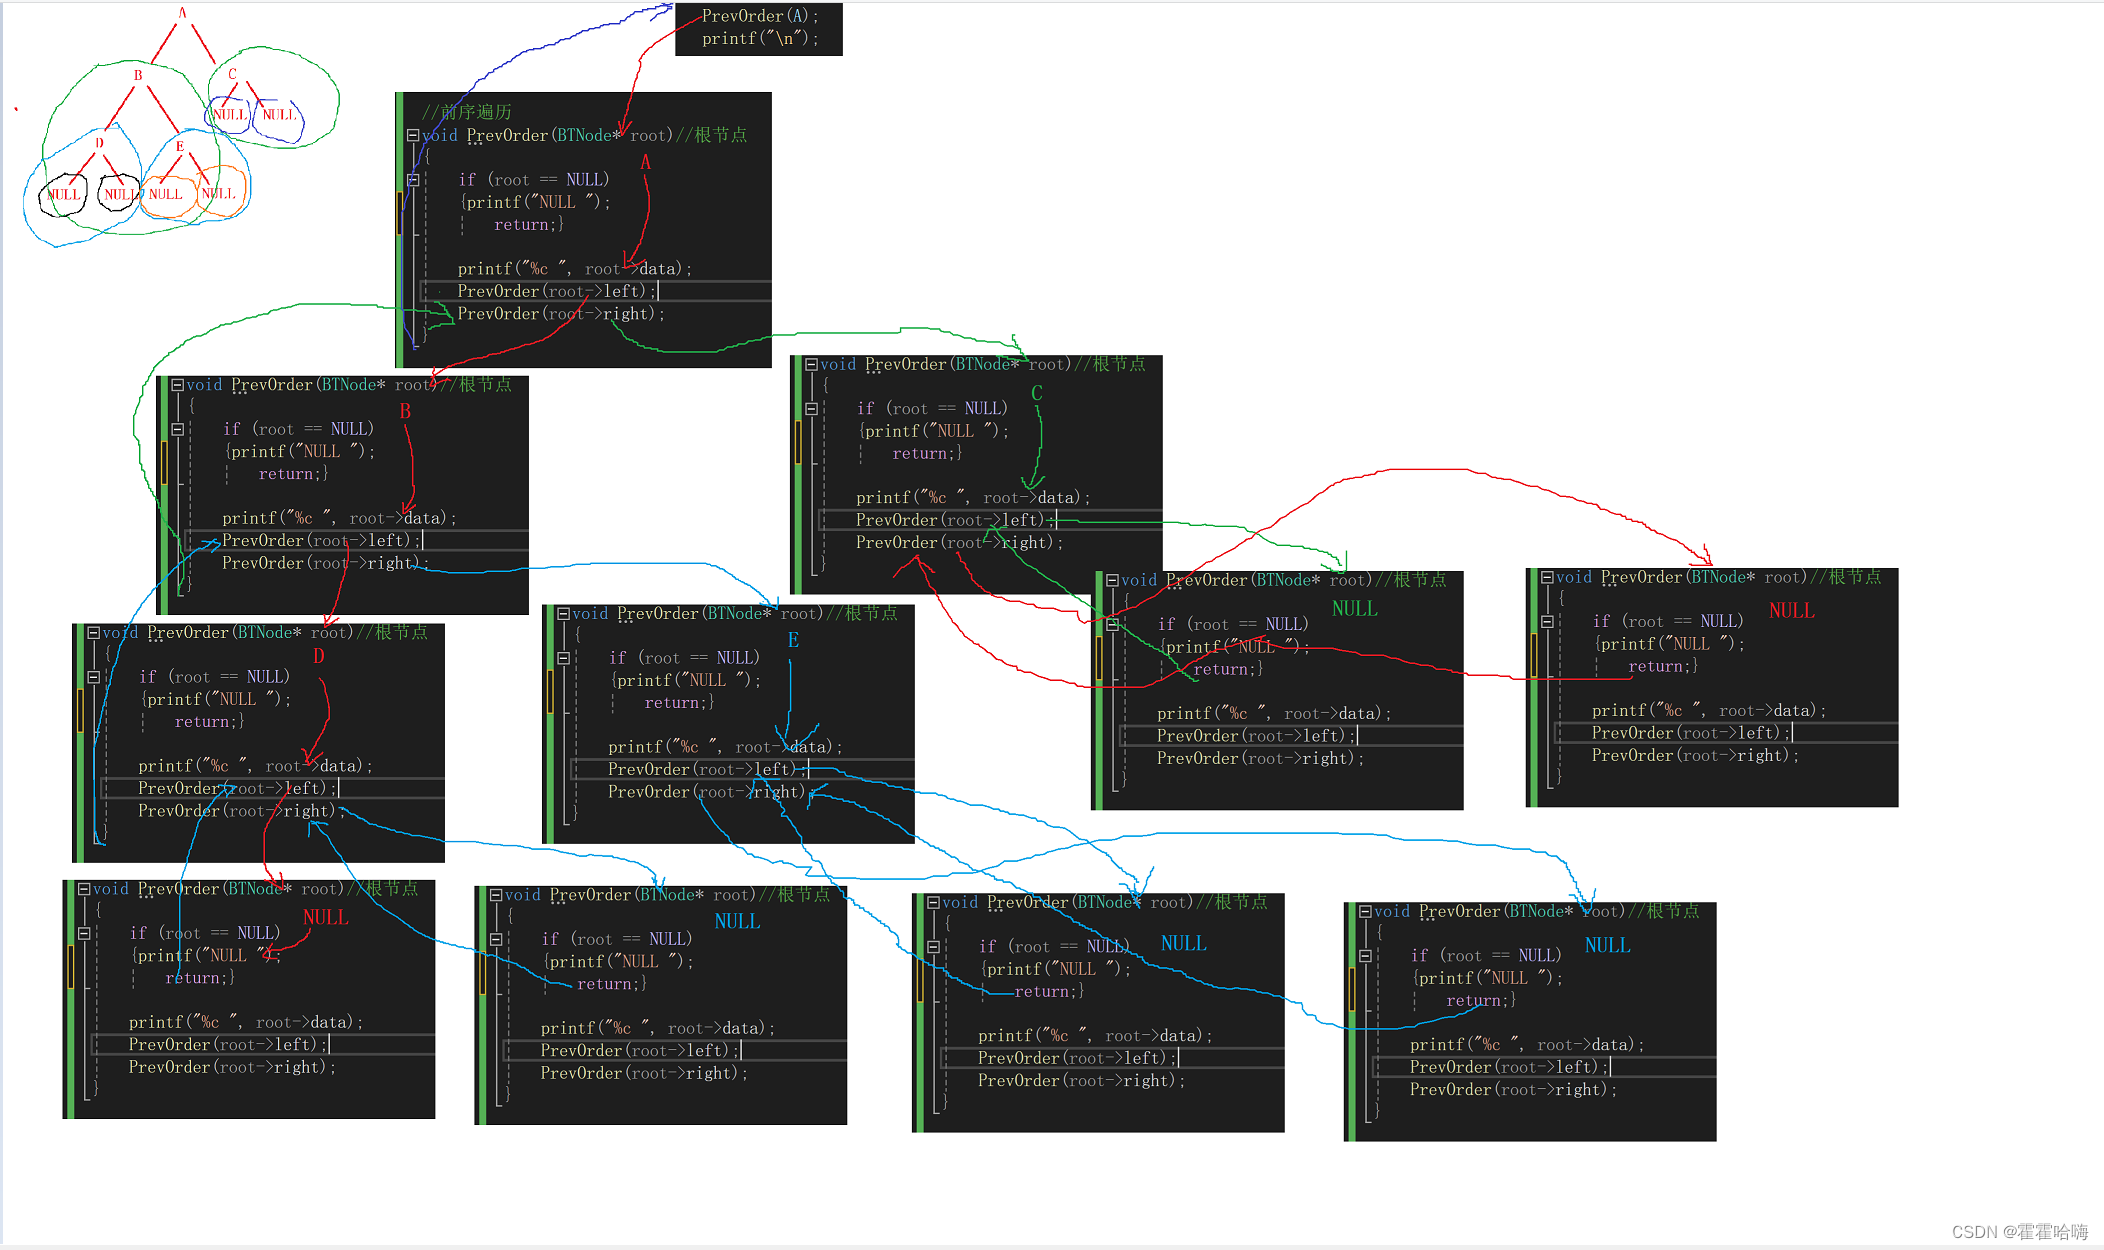This screenshot has height=1250, width=2104.
Task: Collapse the PrevOrder function in block C
Action: [x=811, y=365]
